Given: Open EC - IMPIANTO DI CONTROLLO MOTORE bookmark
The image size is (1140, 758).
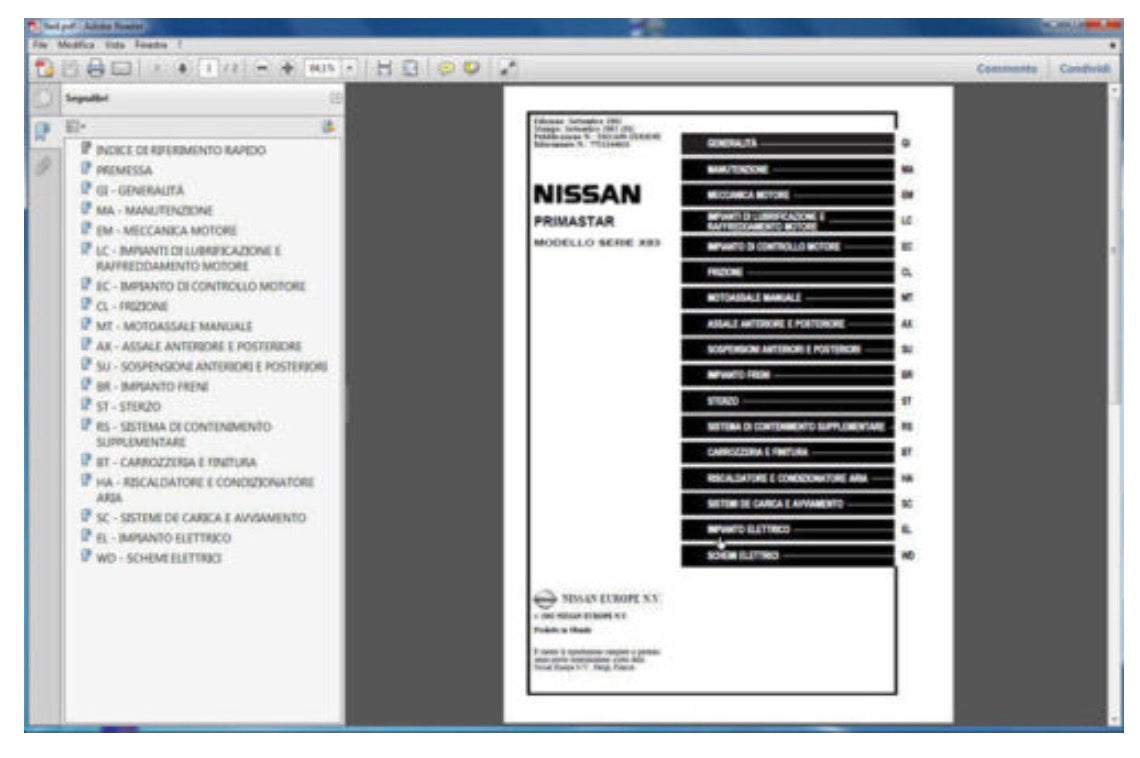Looking at the screenshot, I should 201,286.
